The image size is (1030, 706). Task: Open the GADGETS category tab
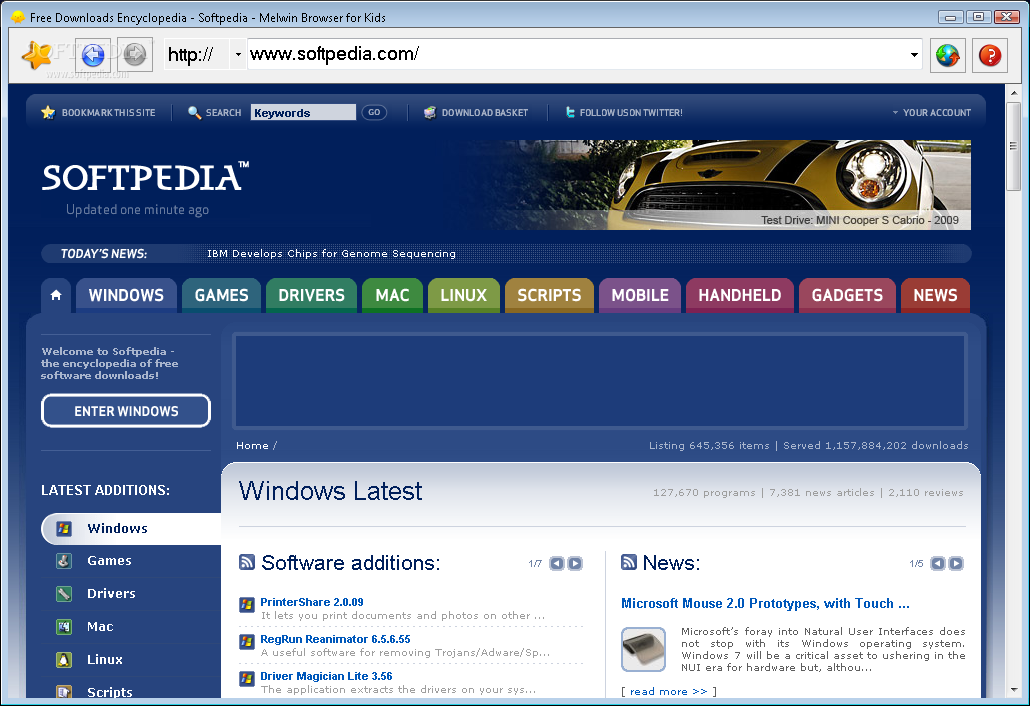847,296
